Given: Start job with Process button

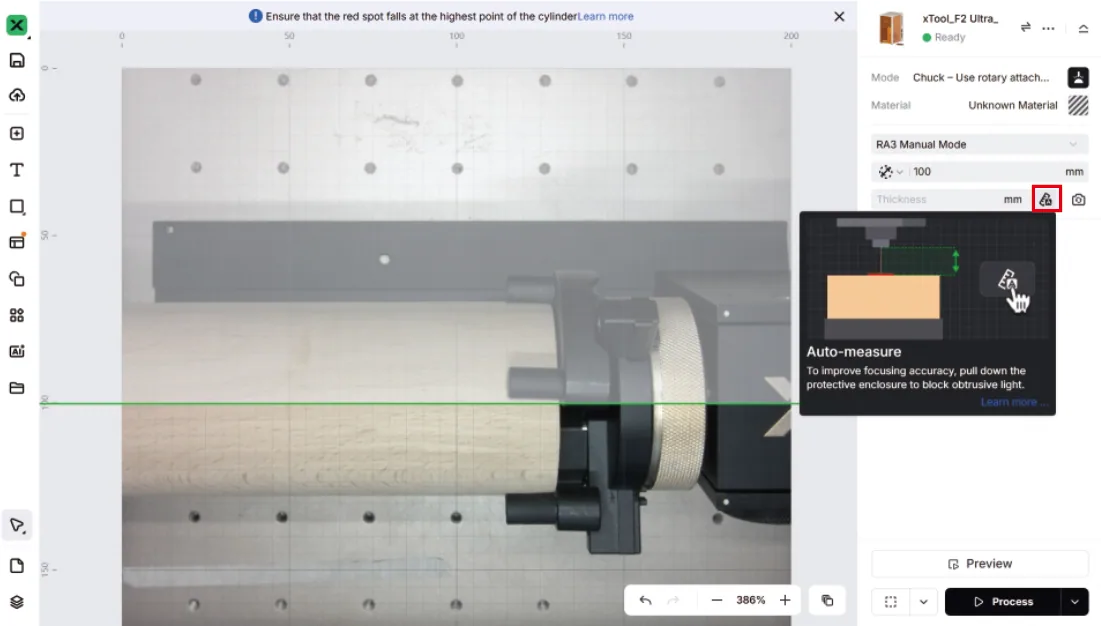Looking at the screenshot, I should pos(1003,601).
